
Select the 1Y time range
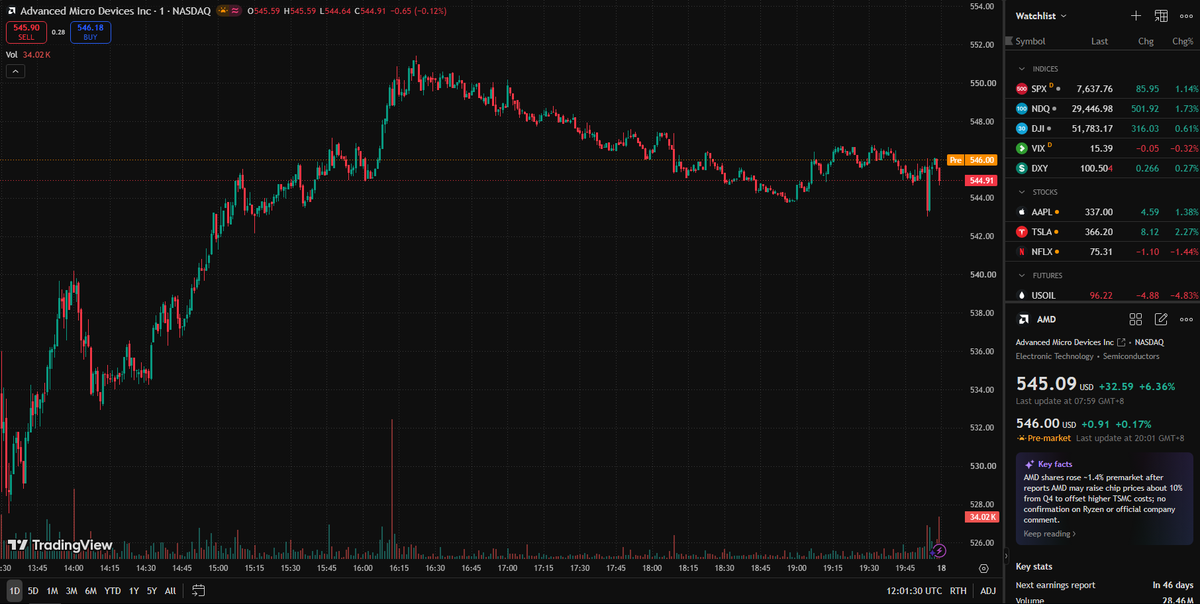(x=133, y=590)
